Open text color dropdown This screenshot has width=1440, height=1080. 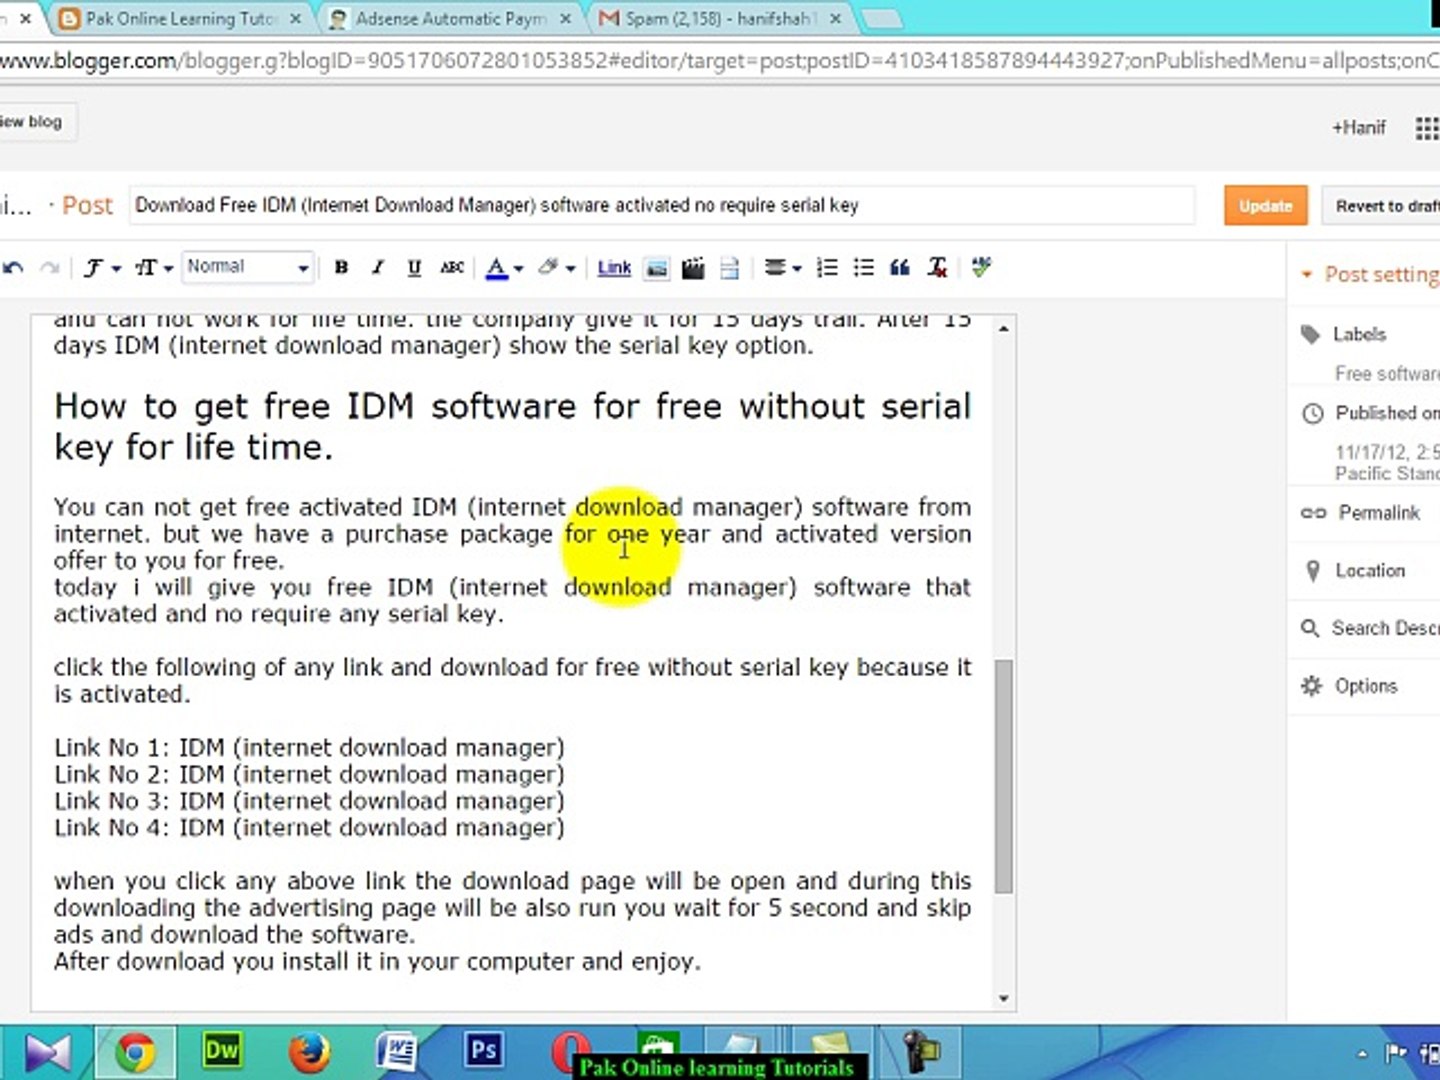coord(504,267)
